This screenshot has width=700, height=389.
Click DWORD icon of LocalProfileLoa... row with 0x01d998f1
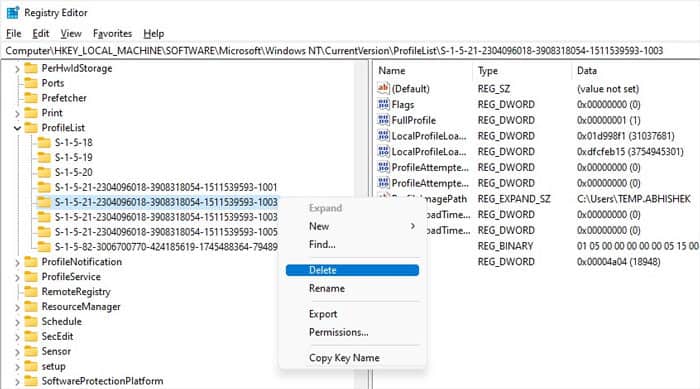(383, 136)
